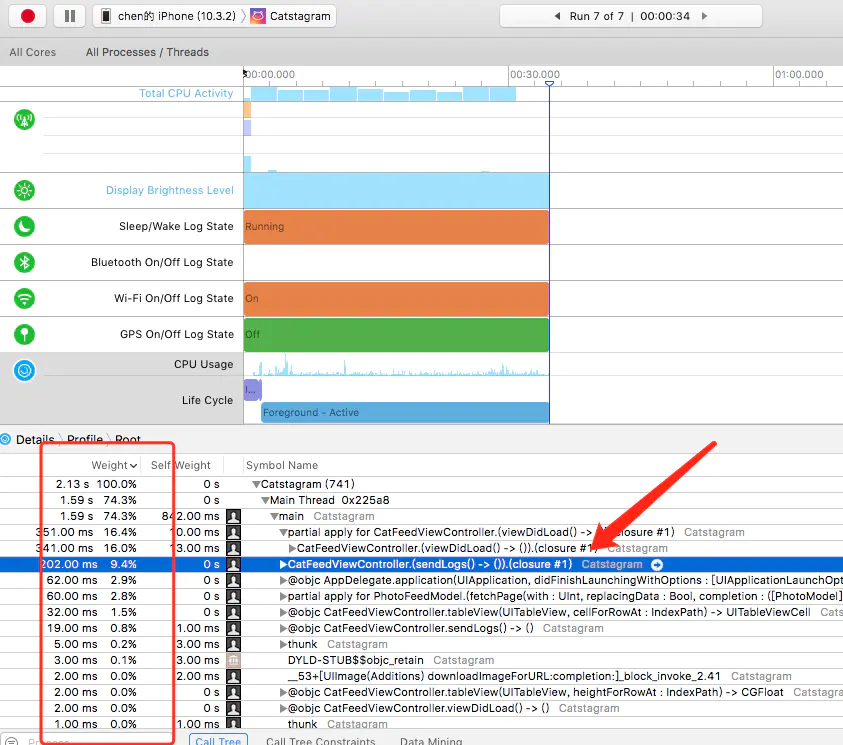Viewport: 843px width, 745px height.
Task: Open the All Processes / Threads filter
Action: click(147, 52)
